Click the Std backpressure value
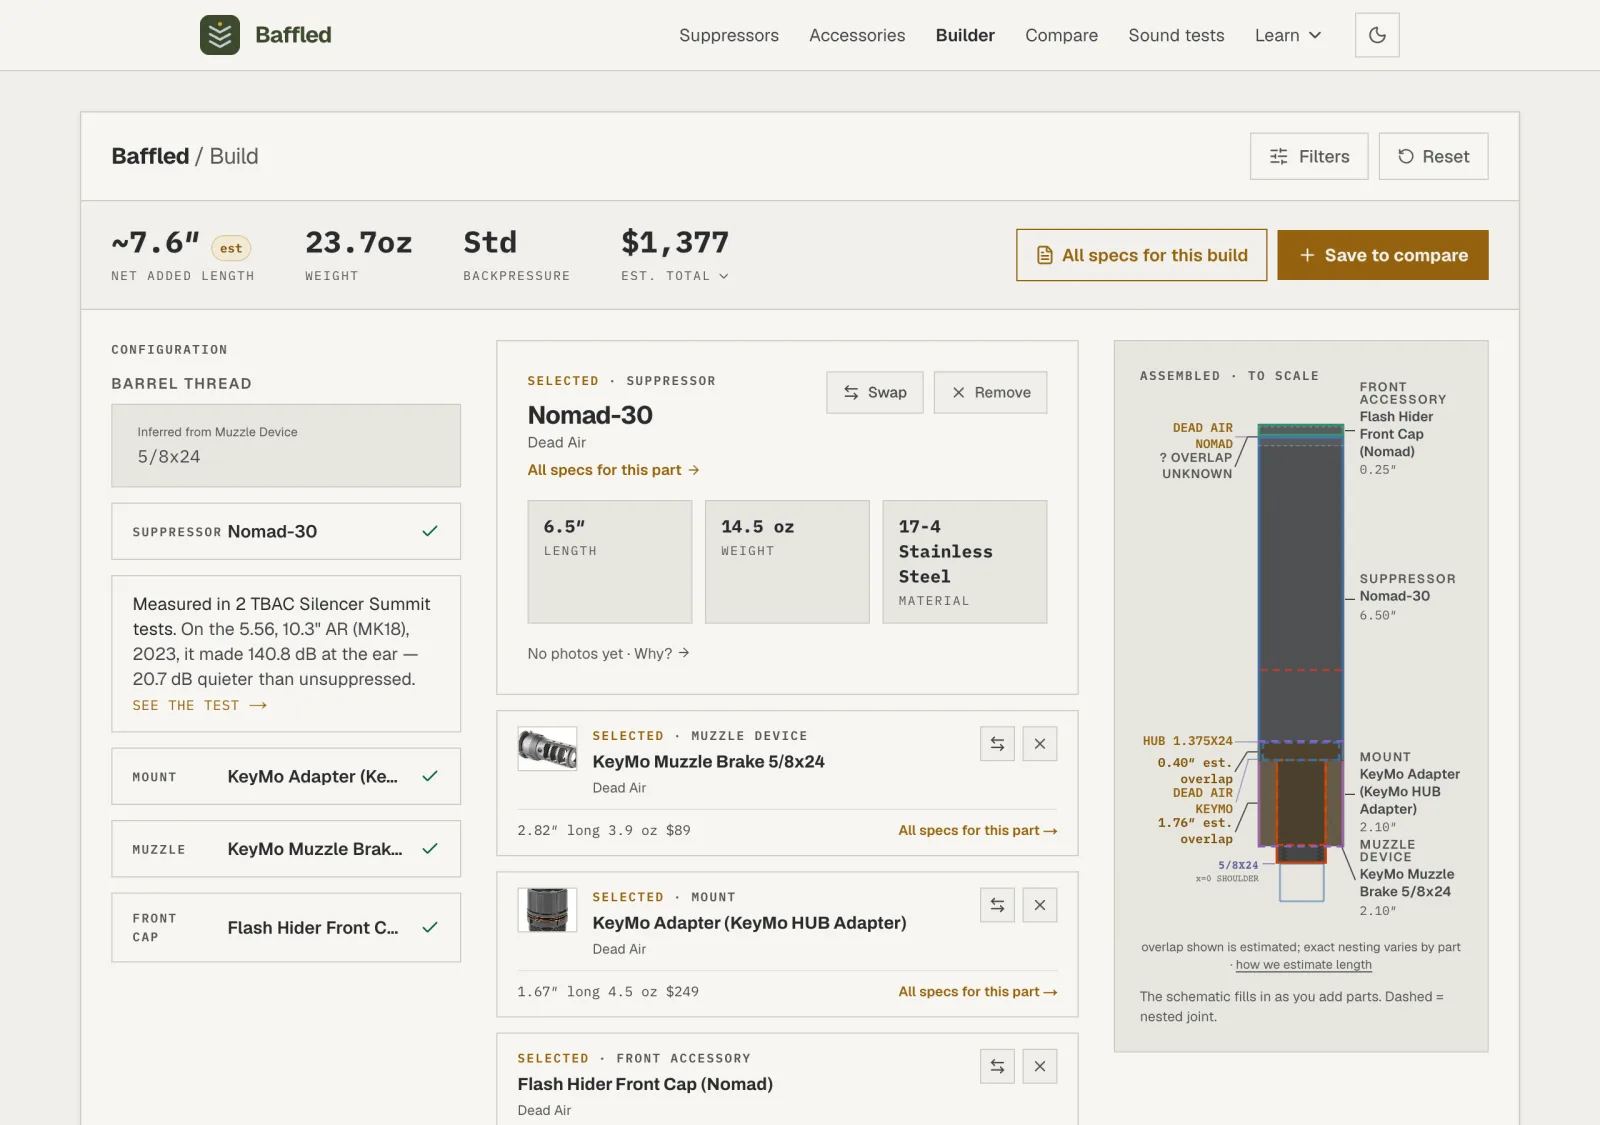 click(x=490, y=242)
